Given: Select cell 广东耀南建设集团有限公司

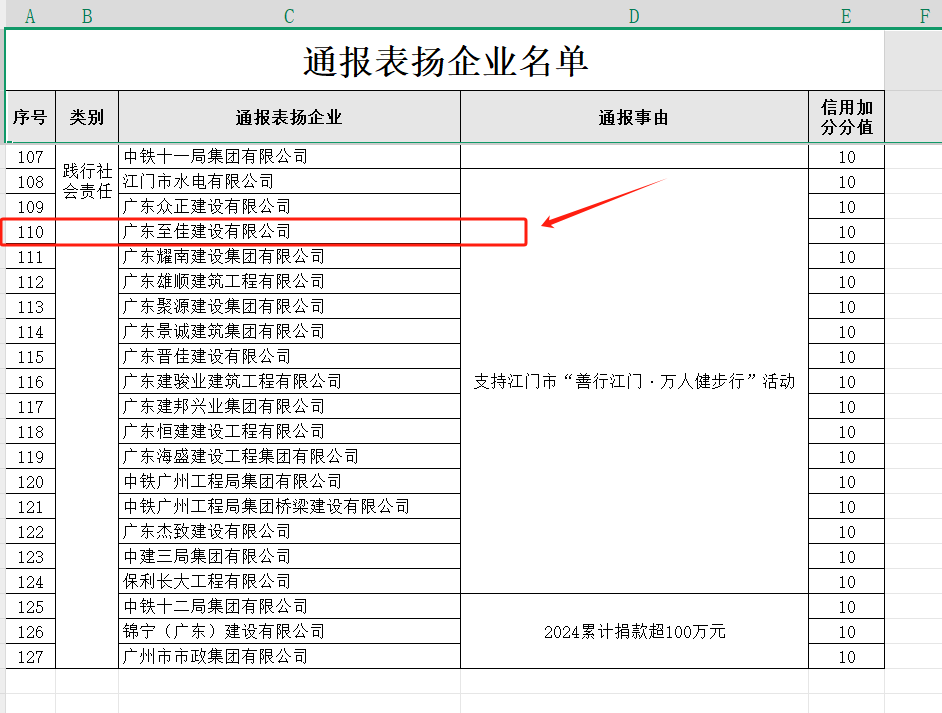Looking at the screenshot, I should [x=289, y=256].
